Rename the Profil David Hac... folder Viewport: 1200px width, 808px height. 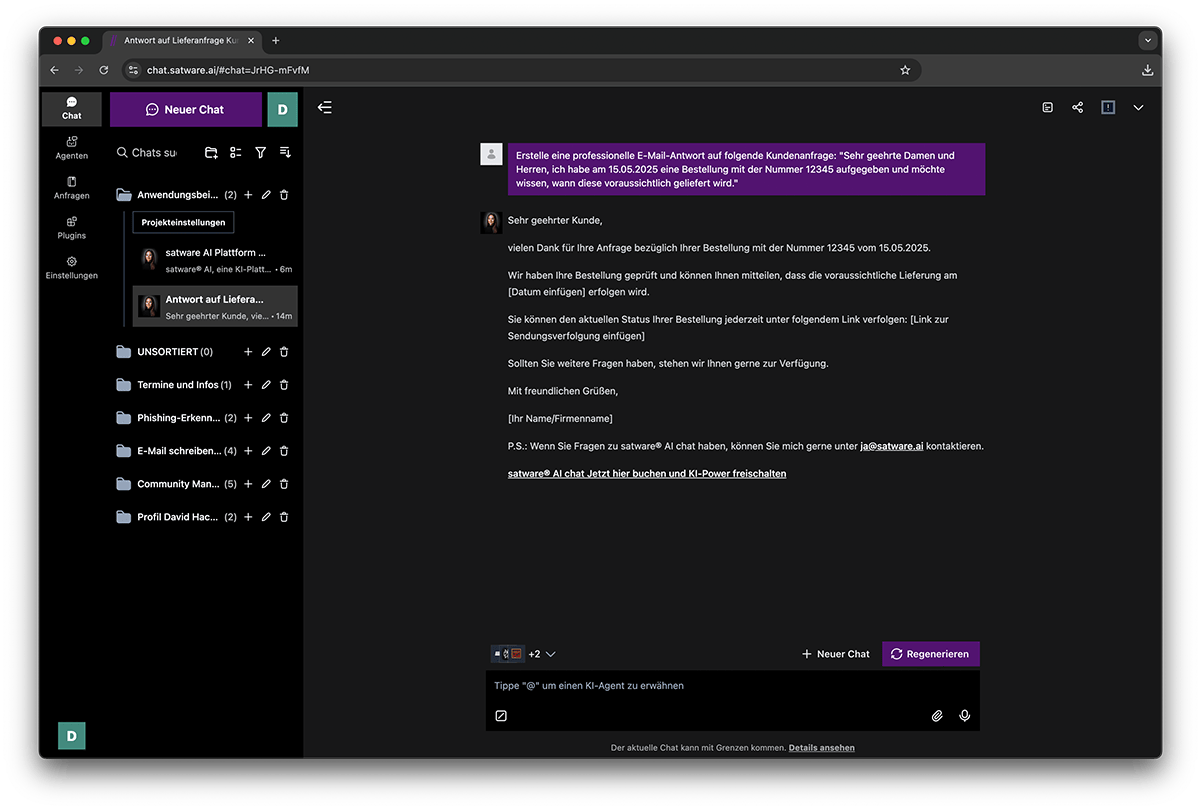266,517
